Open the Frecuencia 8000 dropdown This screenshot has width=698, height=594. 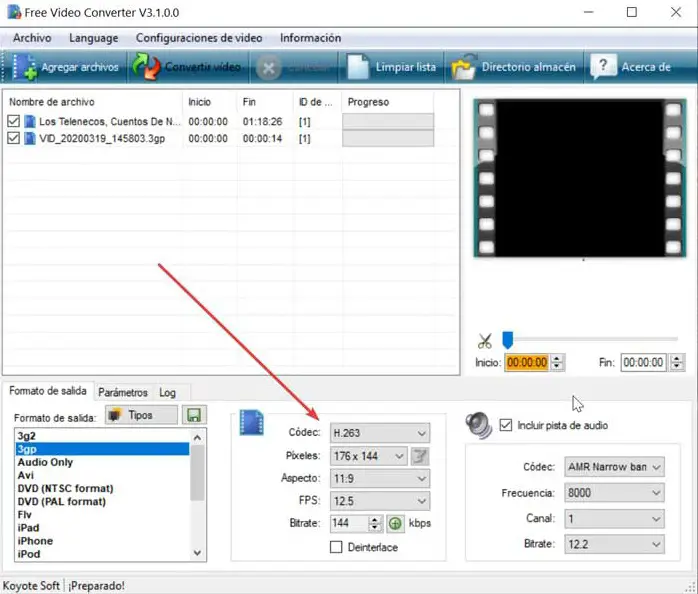click(614, 493)
